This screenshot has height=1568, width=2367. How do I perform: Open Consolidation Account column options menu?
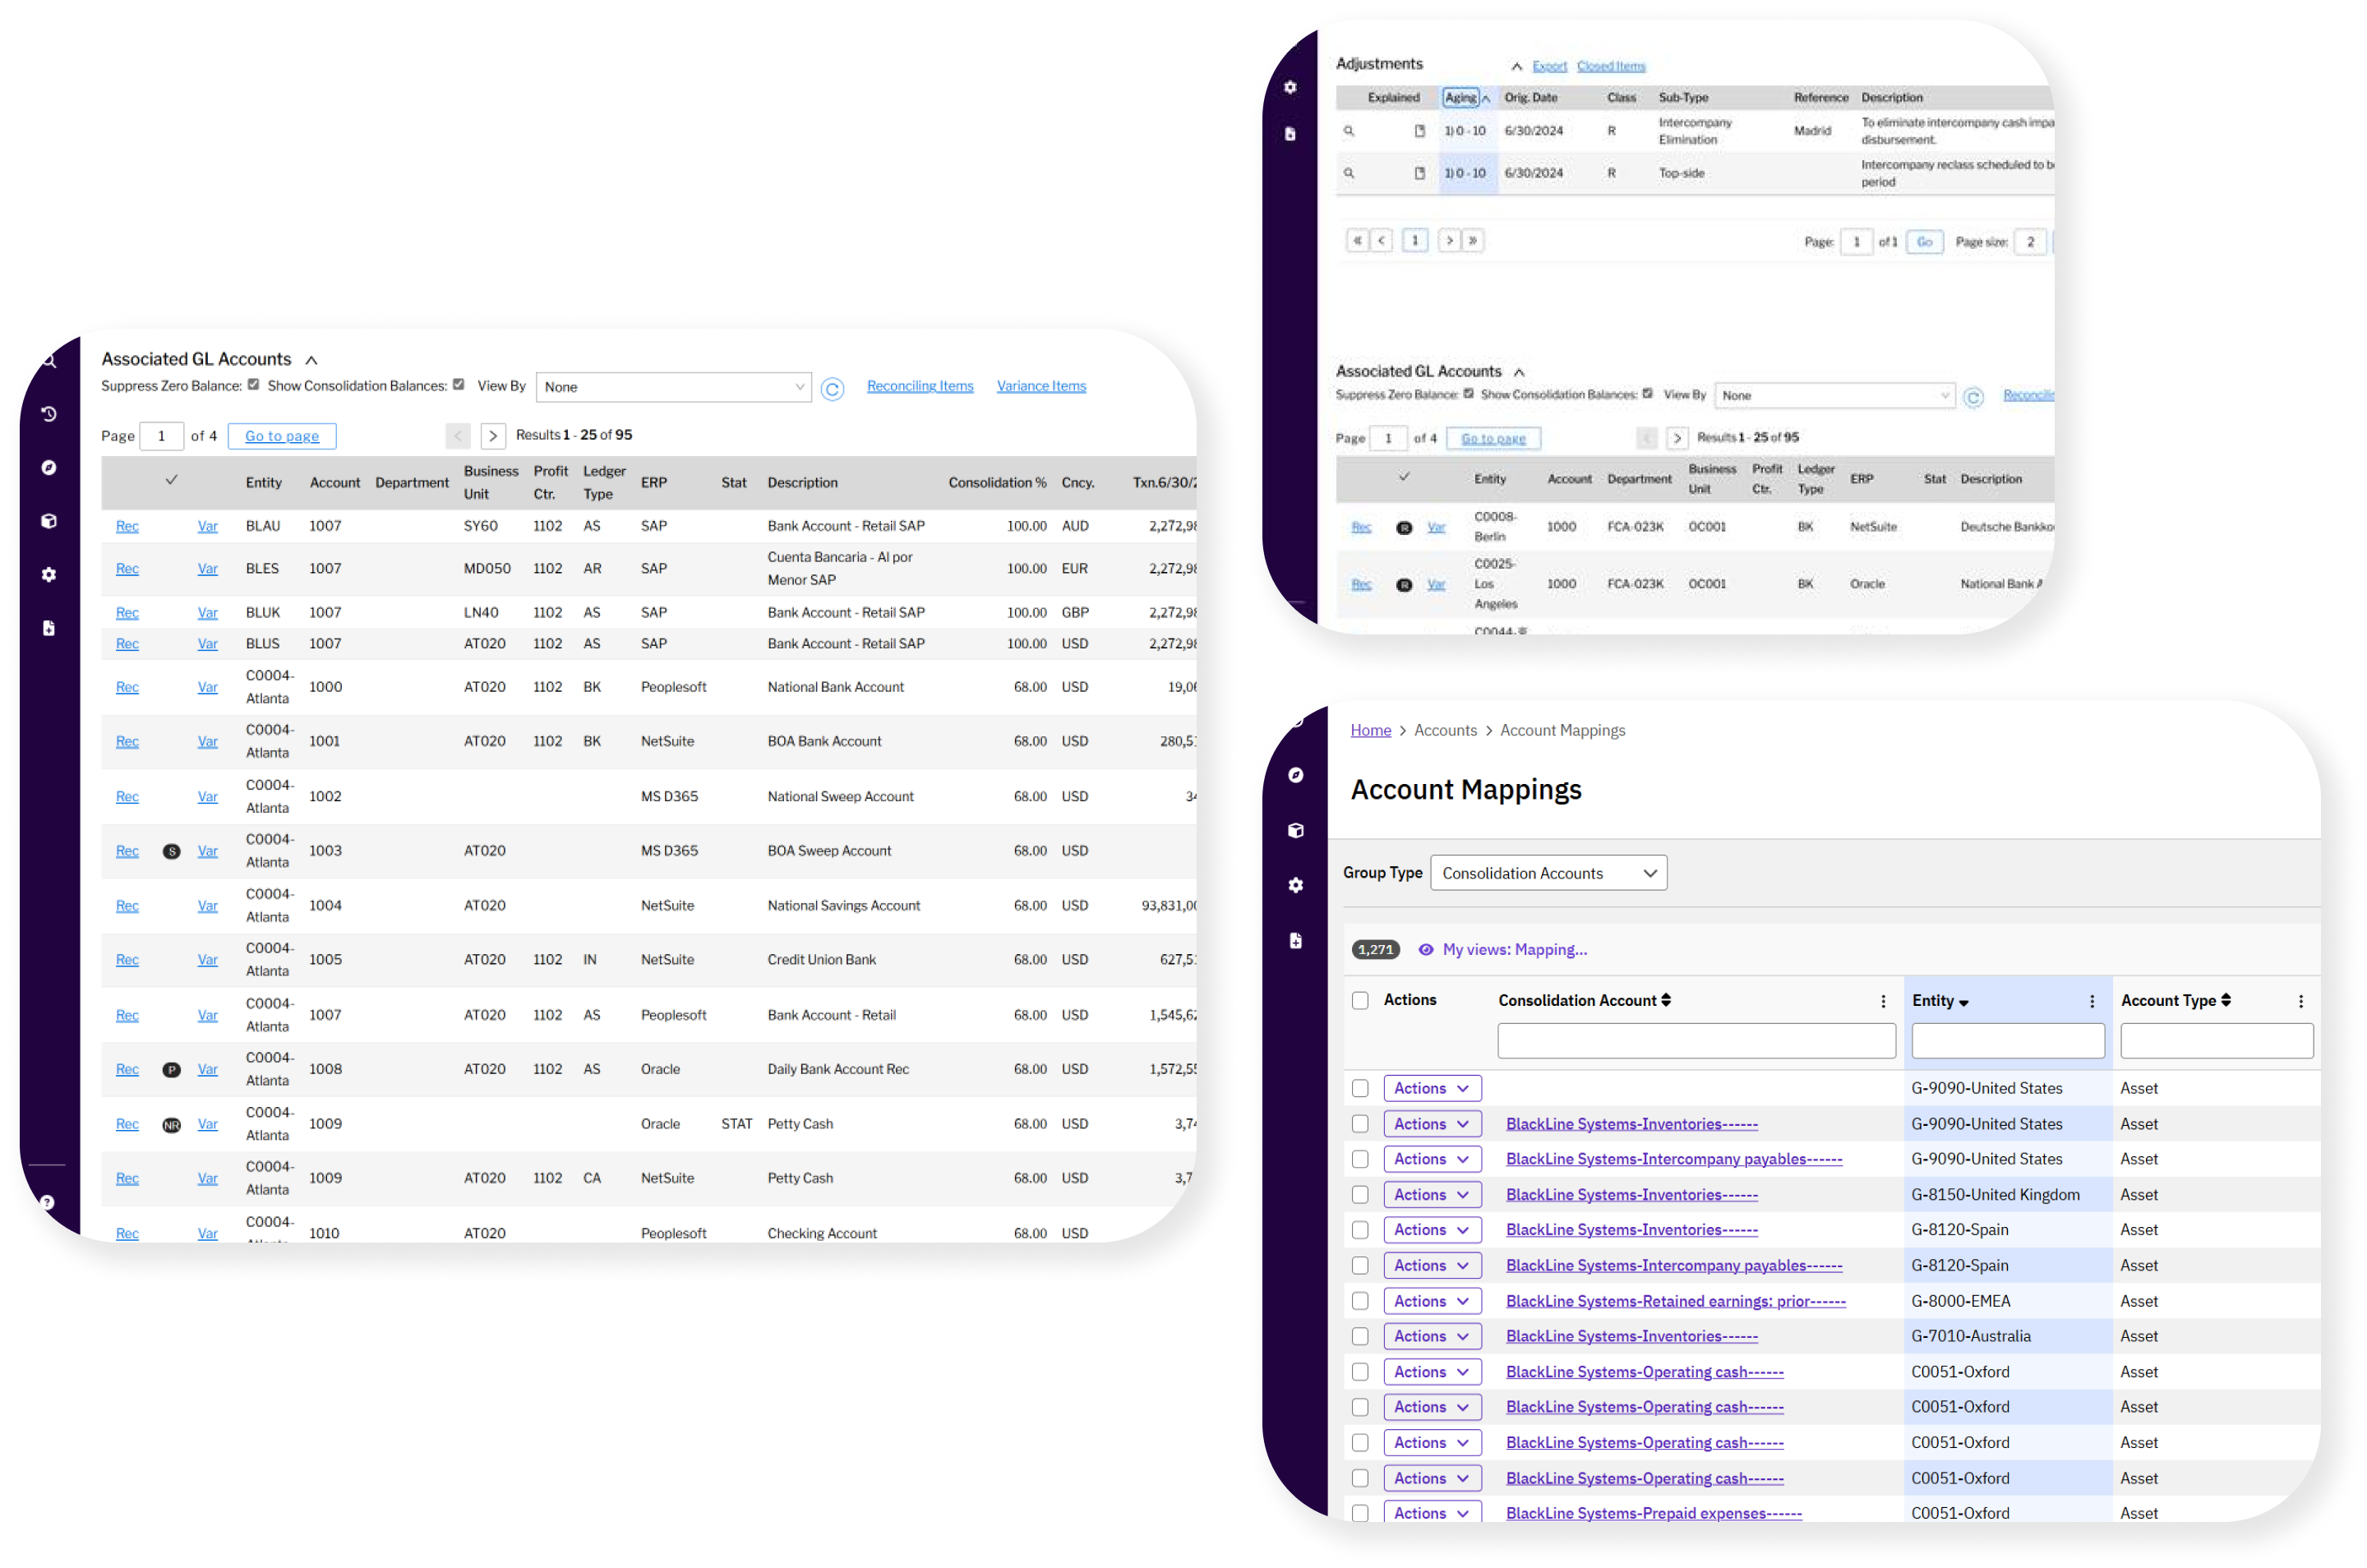(x=1883, y=1001)
